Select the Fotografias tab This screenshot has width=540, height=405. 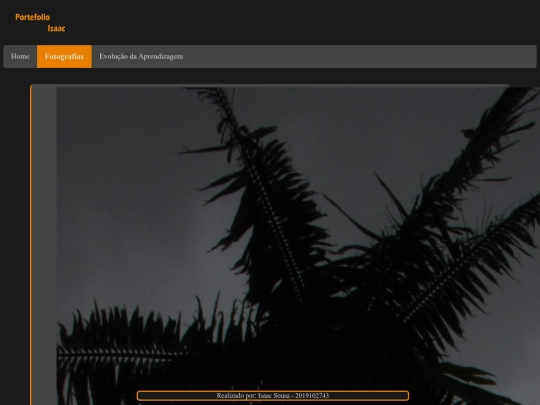(64, 56)
